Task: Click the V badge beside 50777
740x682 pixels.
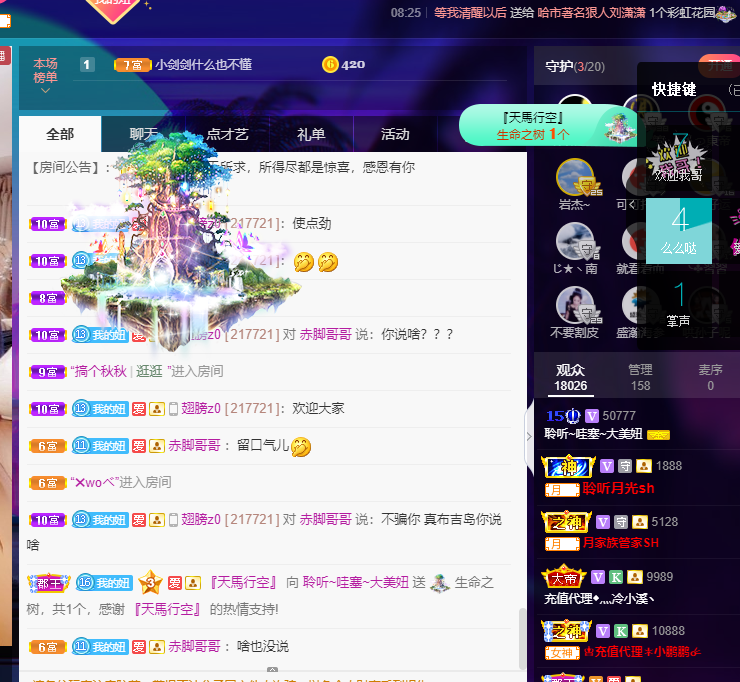Action: [x=592, y=416]
